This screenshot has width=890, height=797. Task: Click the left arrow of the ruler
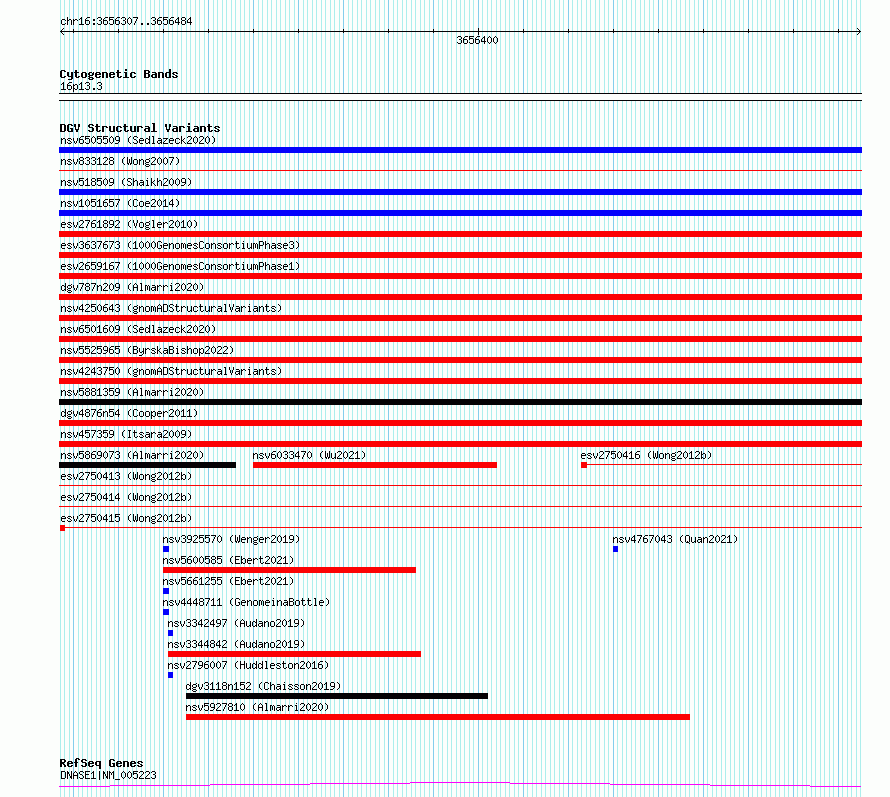pos(63,32)
